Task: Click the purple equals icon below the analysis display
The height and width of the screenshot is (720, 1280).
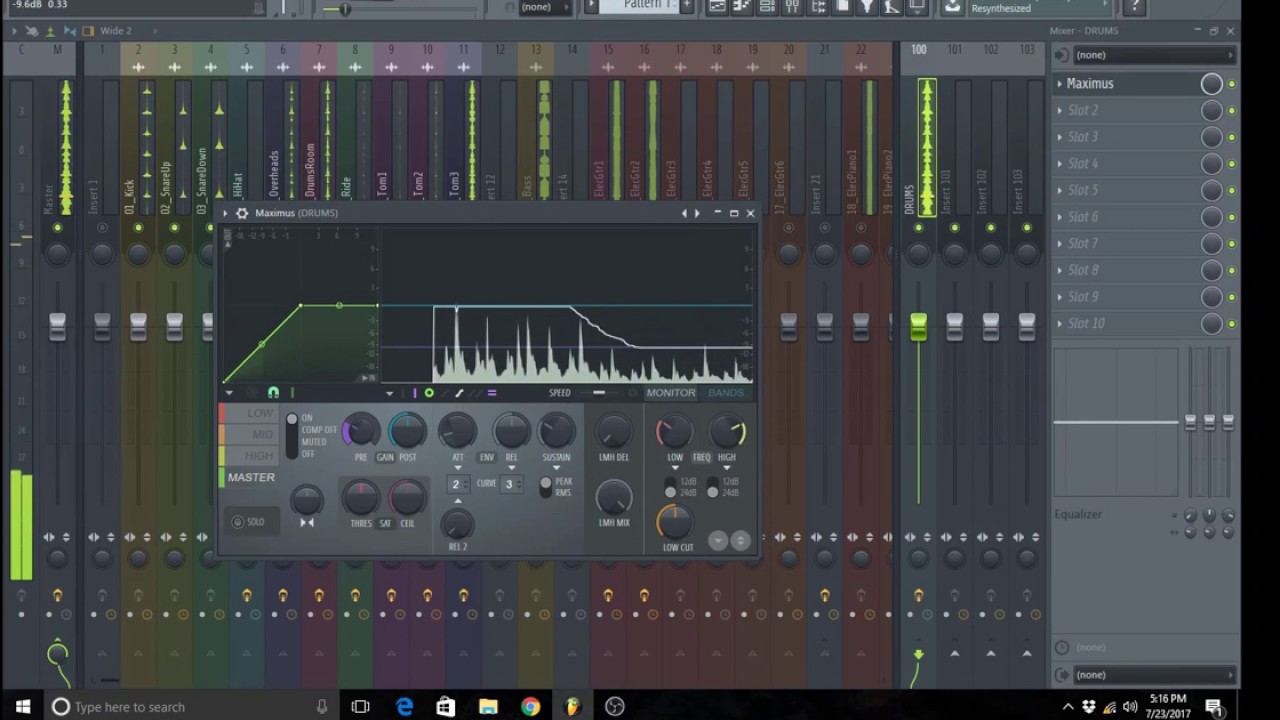Action: (x=491, y=393)
